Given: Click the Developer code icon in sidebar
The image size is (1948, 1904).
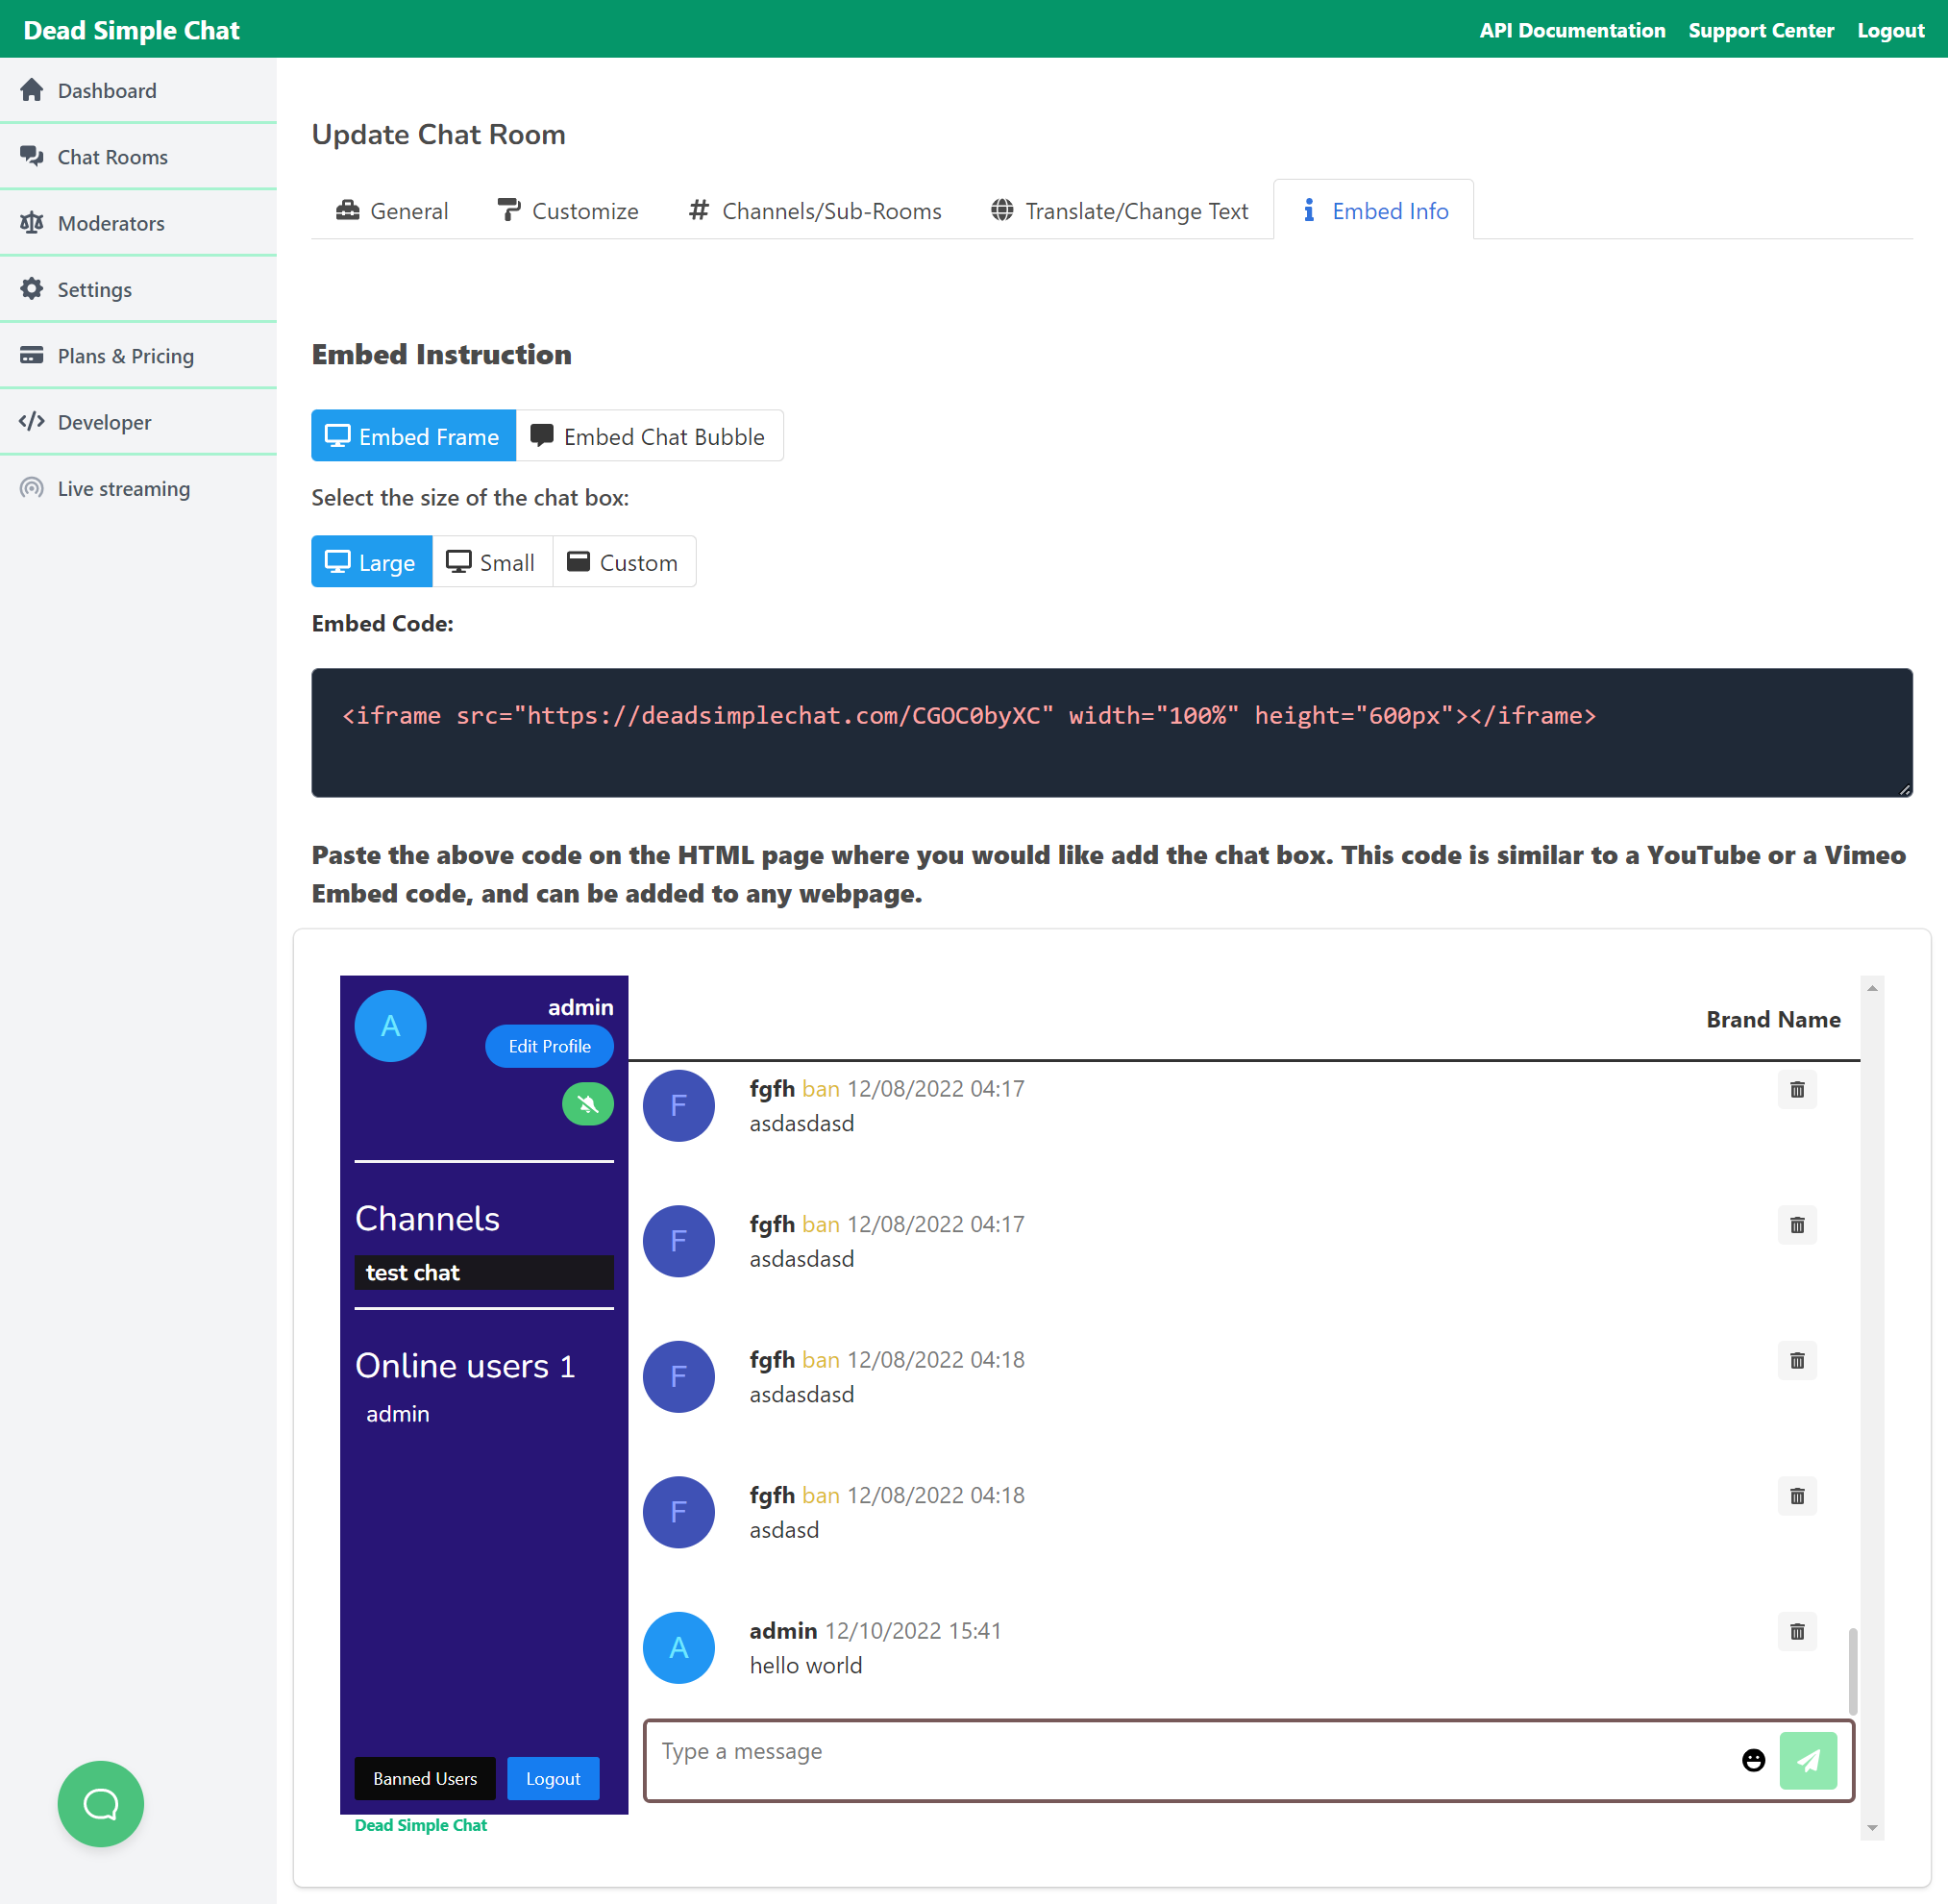Looking at the screenshot, I should tap(32, 421).
